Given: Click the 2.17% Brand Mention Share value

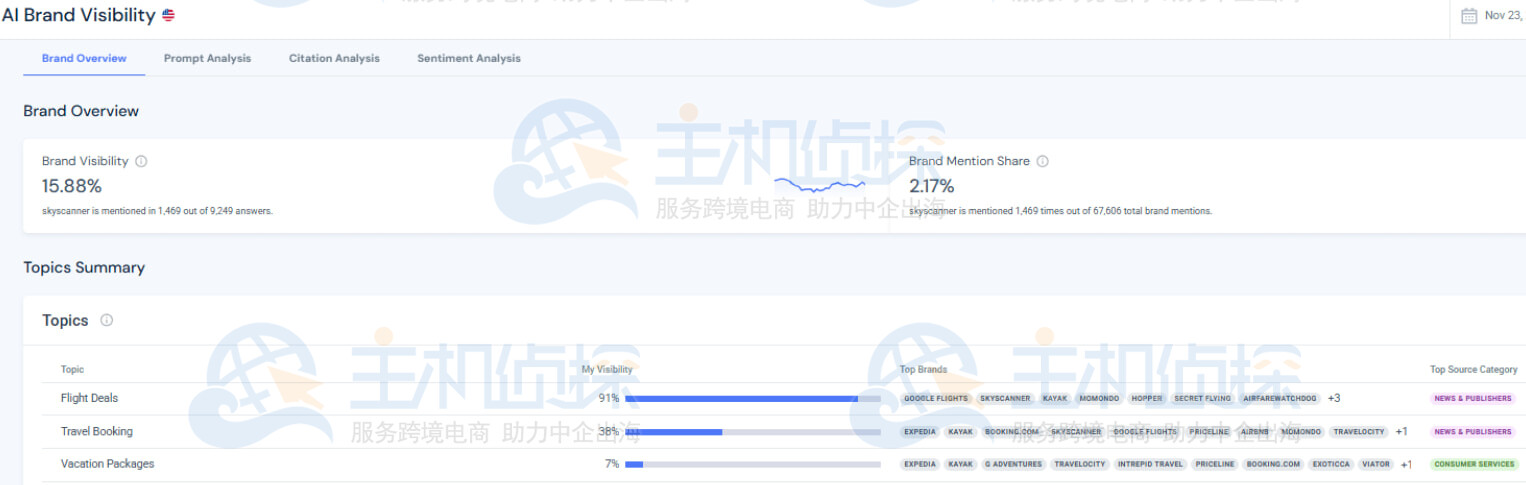Looking at the screenshot, I should pyautogui.click(x=932, y=186).
